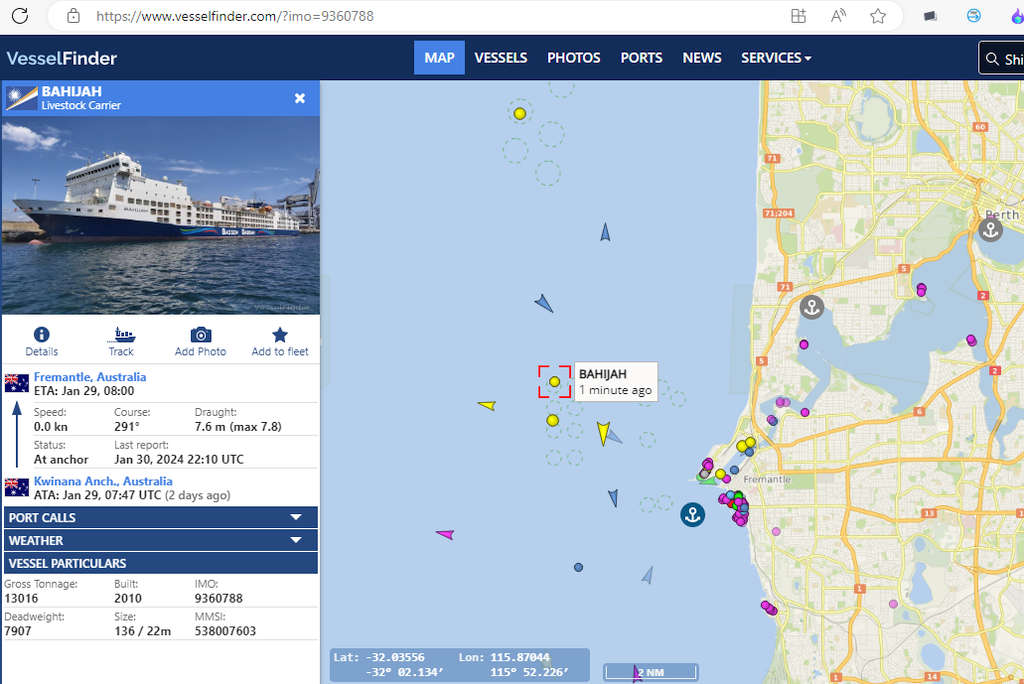Click the Gross Tonnage value 13016
This screenshot has height=684, width=1024.
click(21, 598)
